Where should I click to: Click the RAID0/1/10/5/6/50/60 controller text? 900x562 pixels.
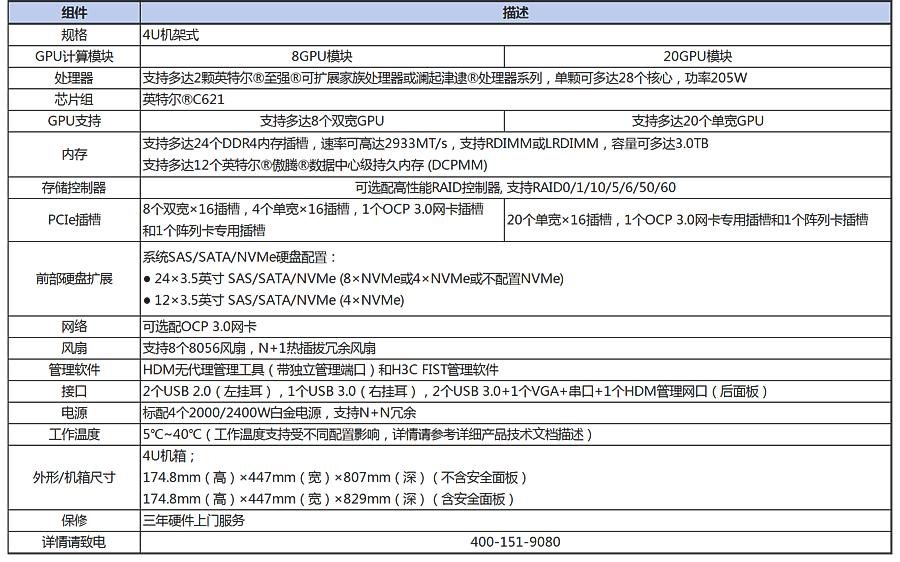(x=515, y=188)
